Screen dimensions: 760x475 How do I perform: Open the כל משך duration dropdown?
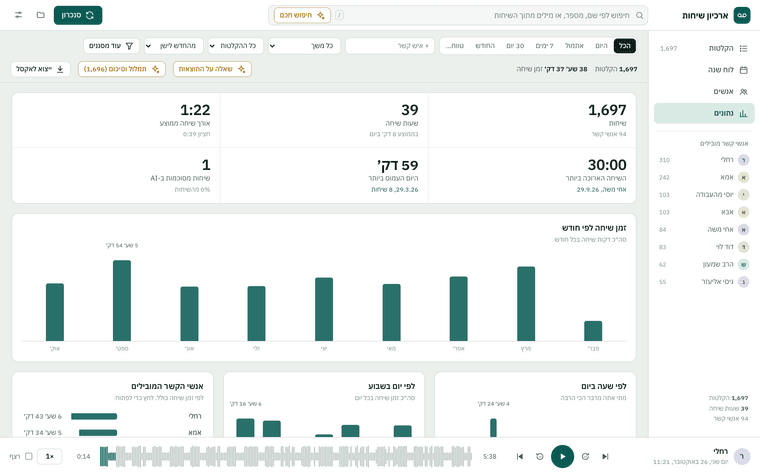click(x=304, y=46)
